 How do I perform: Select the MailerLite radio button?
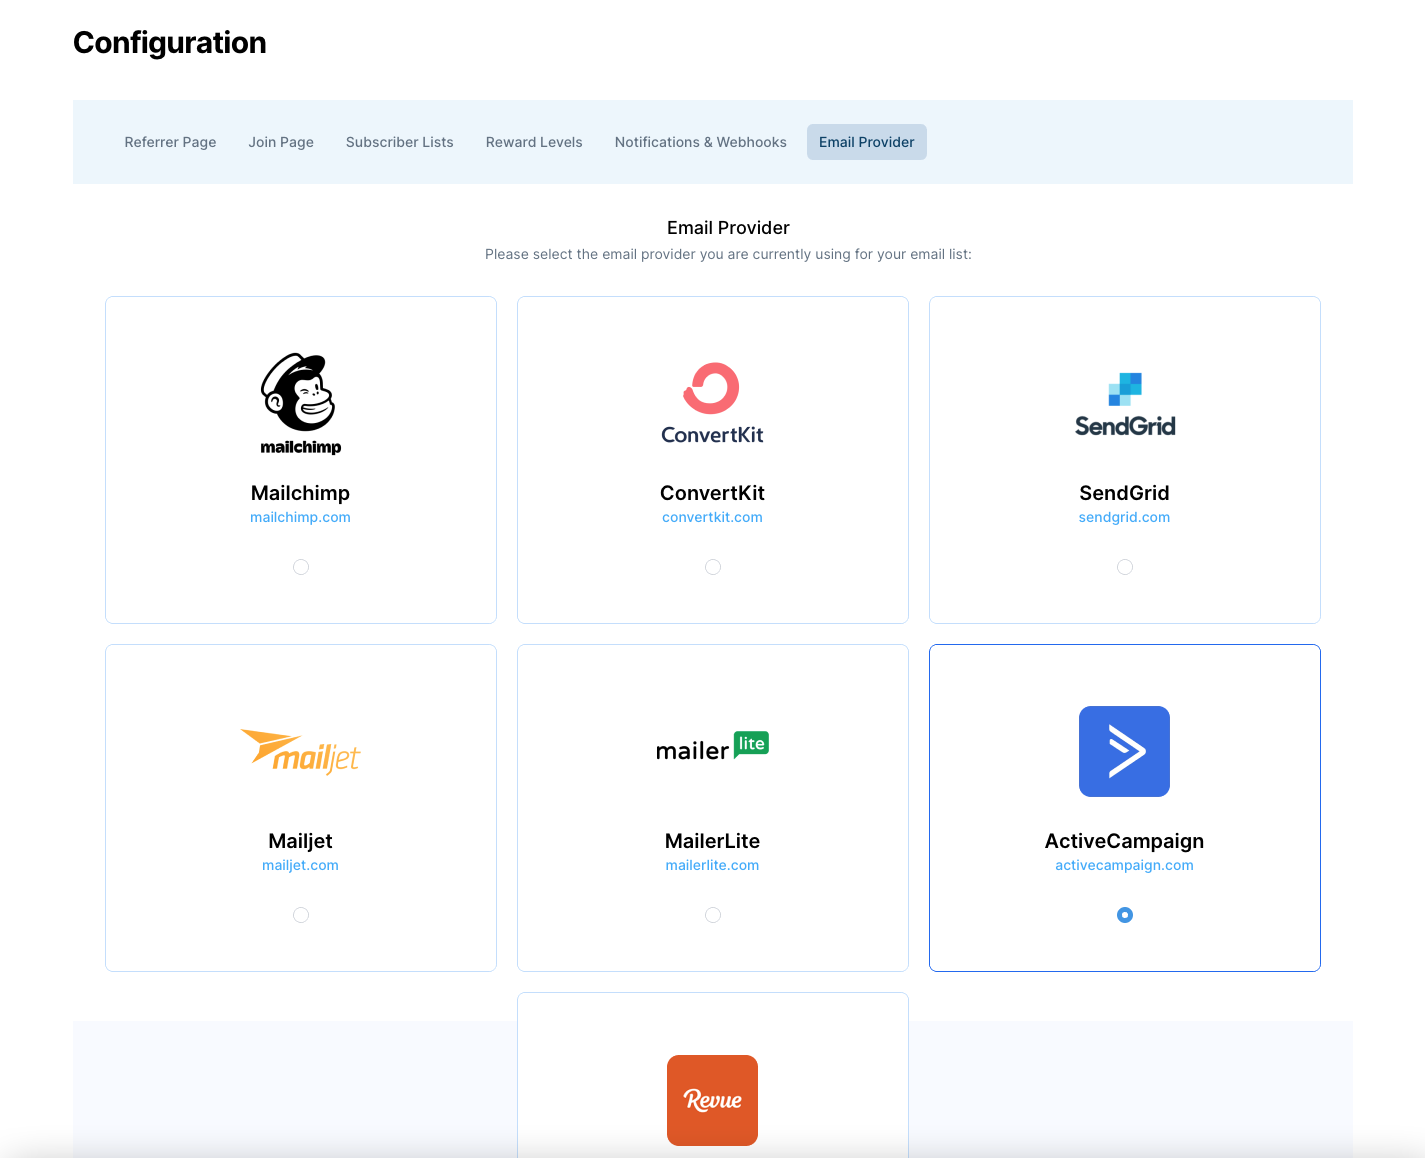click(713, 915)
